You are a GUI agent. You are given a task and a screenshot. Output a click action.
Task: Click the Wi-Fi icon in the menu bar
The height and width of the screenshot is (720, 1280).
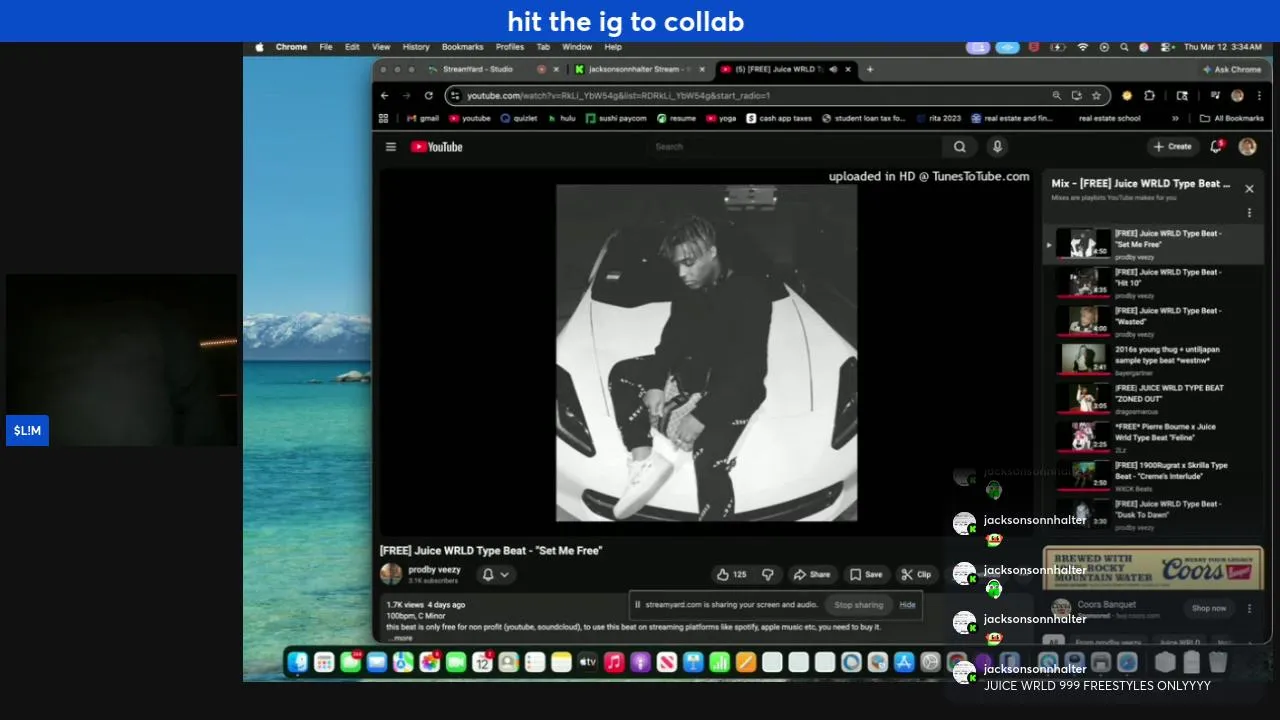point(1082,47)
